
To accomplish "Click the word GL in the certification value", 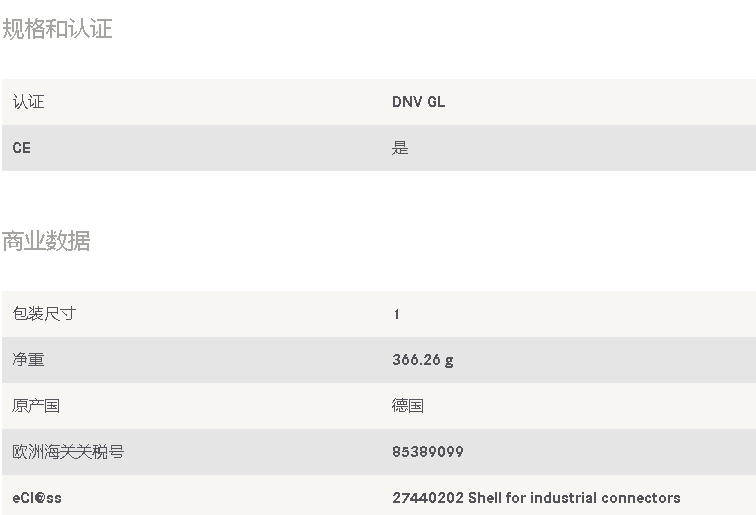I will 436,102.
